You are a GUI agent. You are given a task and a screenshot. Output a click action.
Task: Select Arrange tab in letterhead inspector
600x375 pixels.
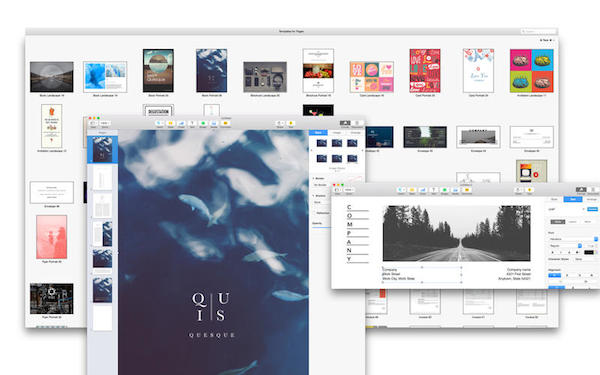[x=592, y=199]
